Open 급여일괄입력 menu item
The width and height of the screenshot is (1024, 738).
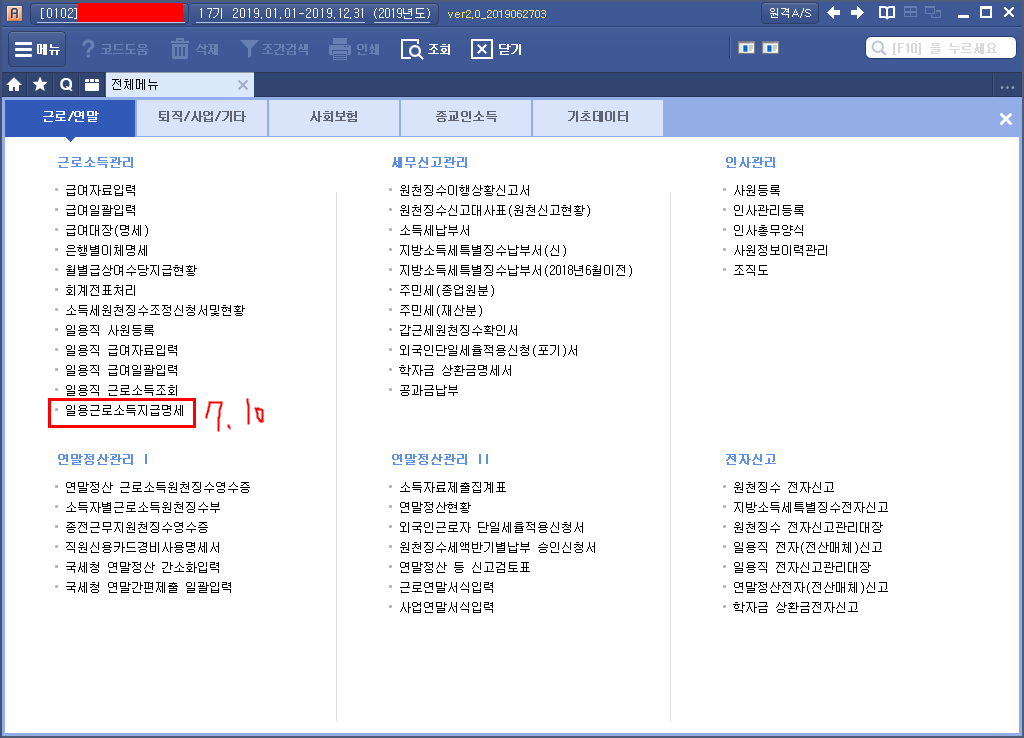pos(101,210)
